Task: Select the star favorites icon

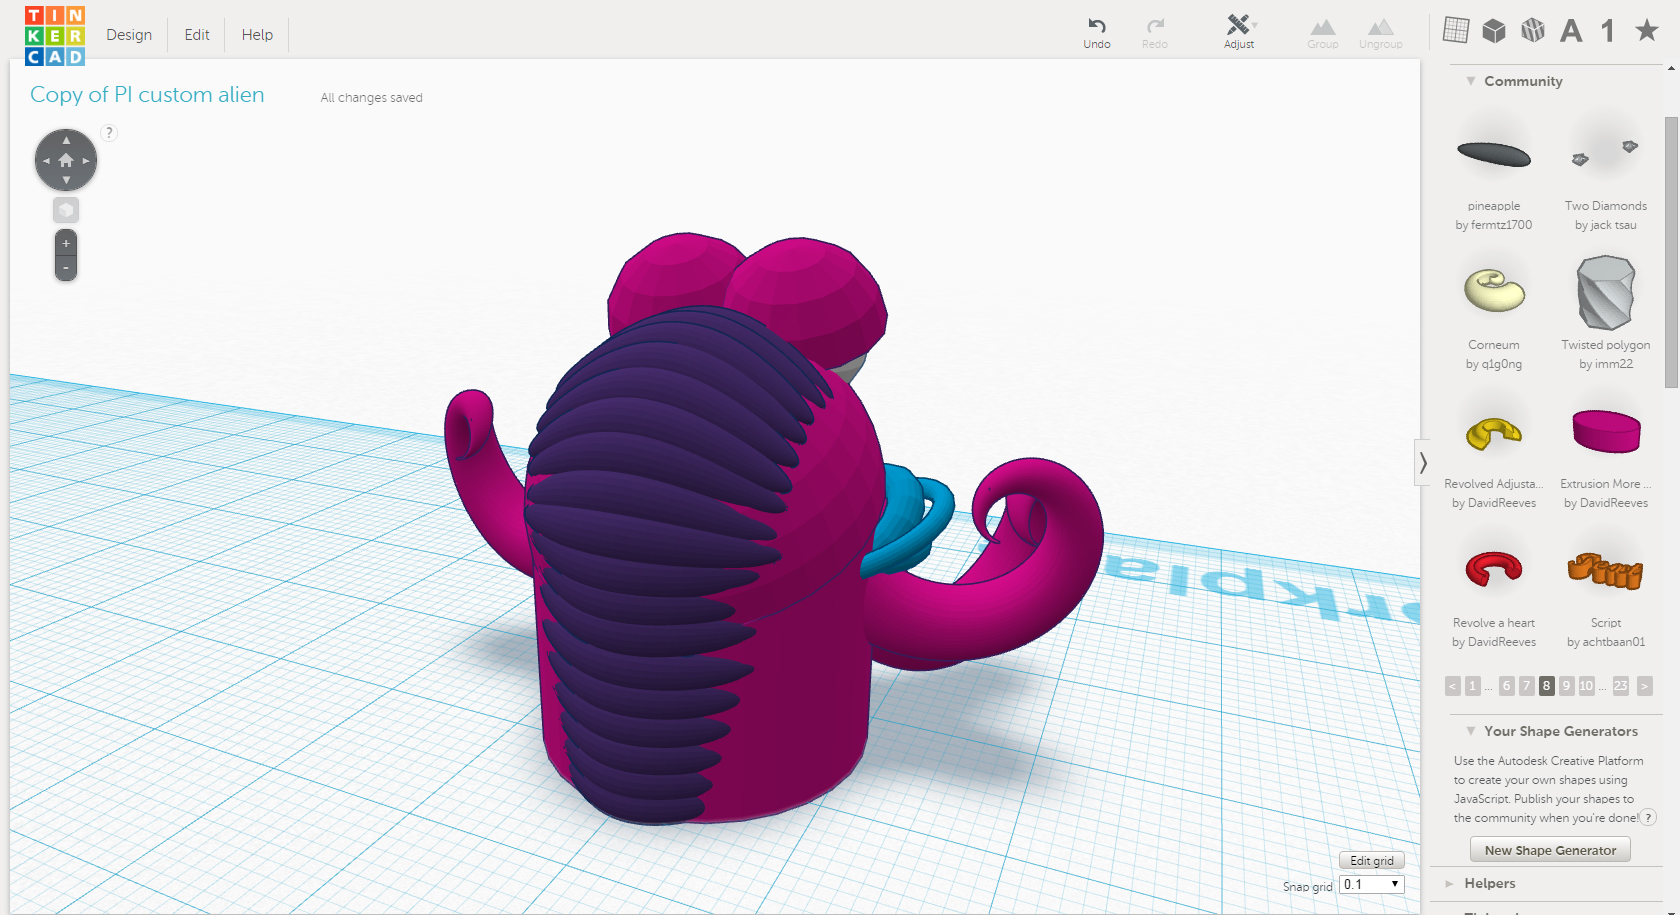Action: tap(1647, 30)
